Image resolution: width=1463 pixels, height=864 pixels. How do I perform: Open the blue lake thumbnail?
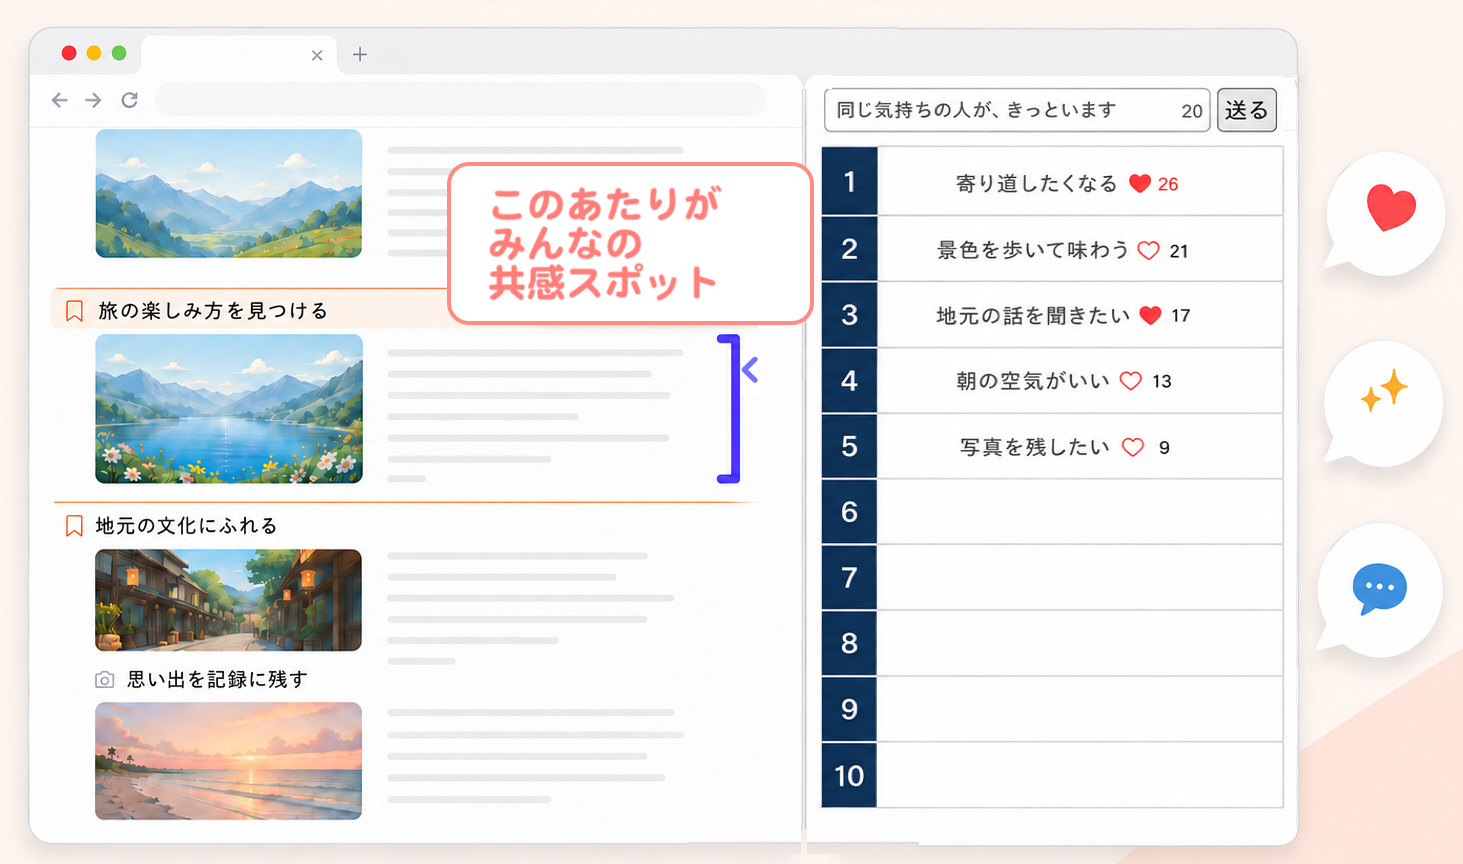tap(229, 408)
